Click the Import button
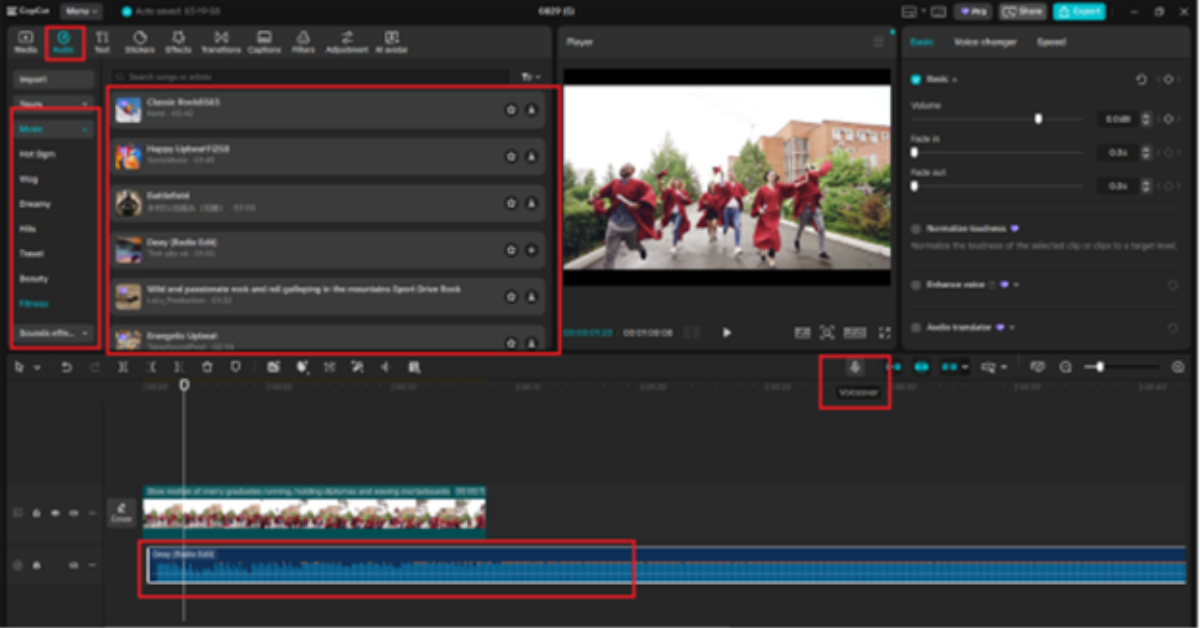Screen dimensions: 1200x628 pyautogui.click(x=53, y=79)
